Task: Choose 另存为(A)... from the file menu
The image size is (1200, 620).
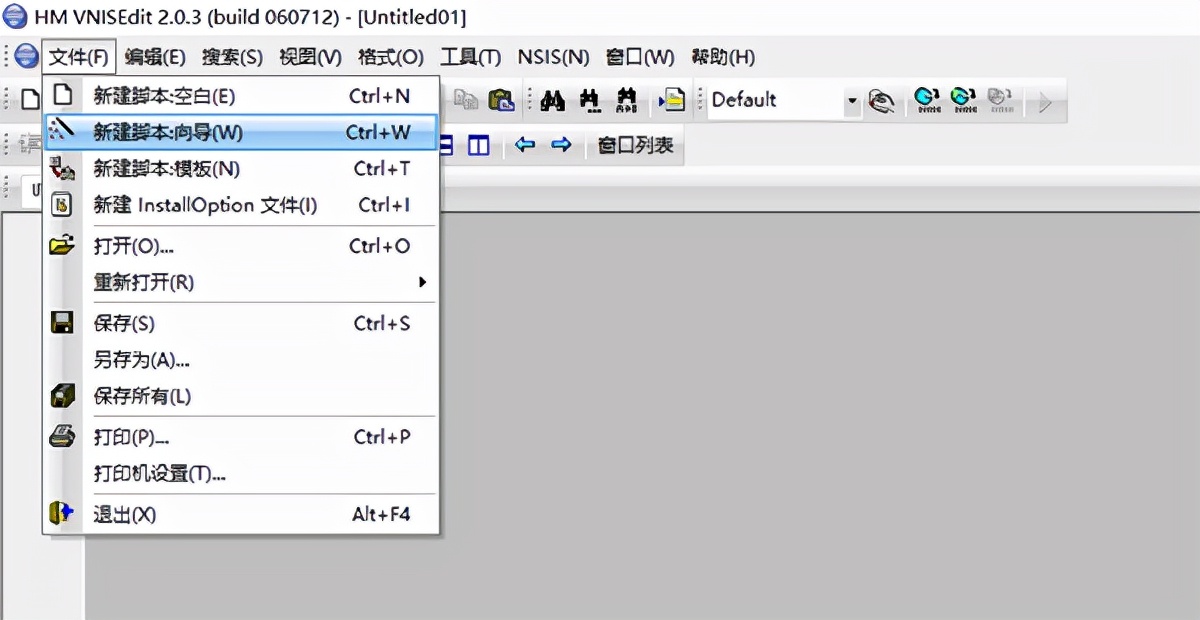Action: (x=241, y=360)
